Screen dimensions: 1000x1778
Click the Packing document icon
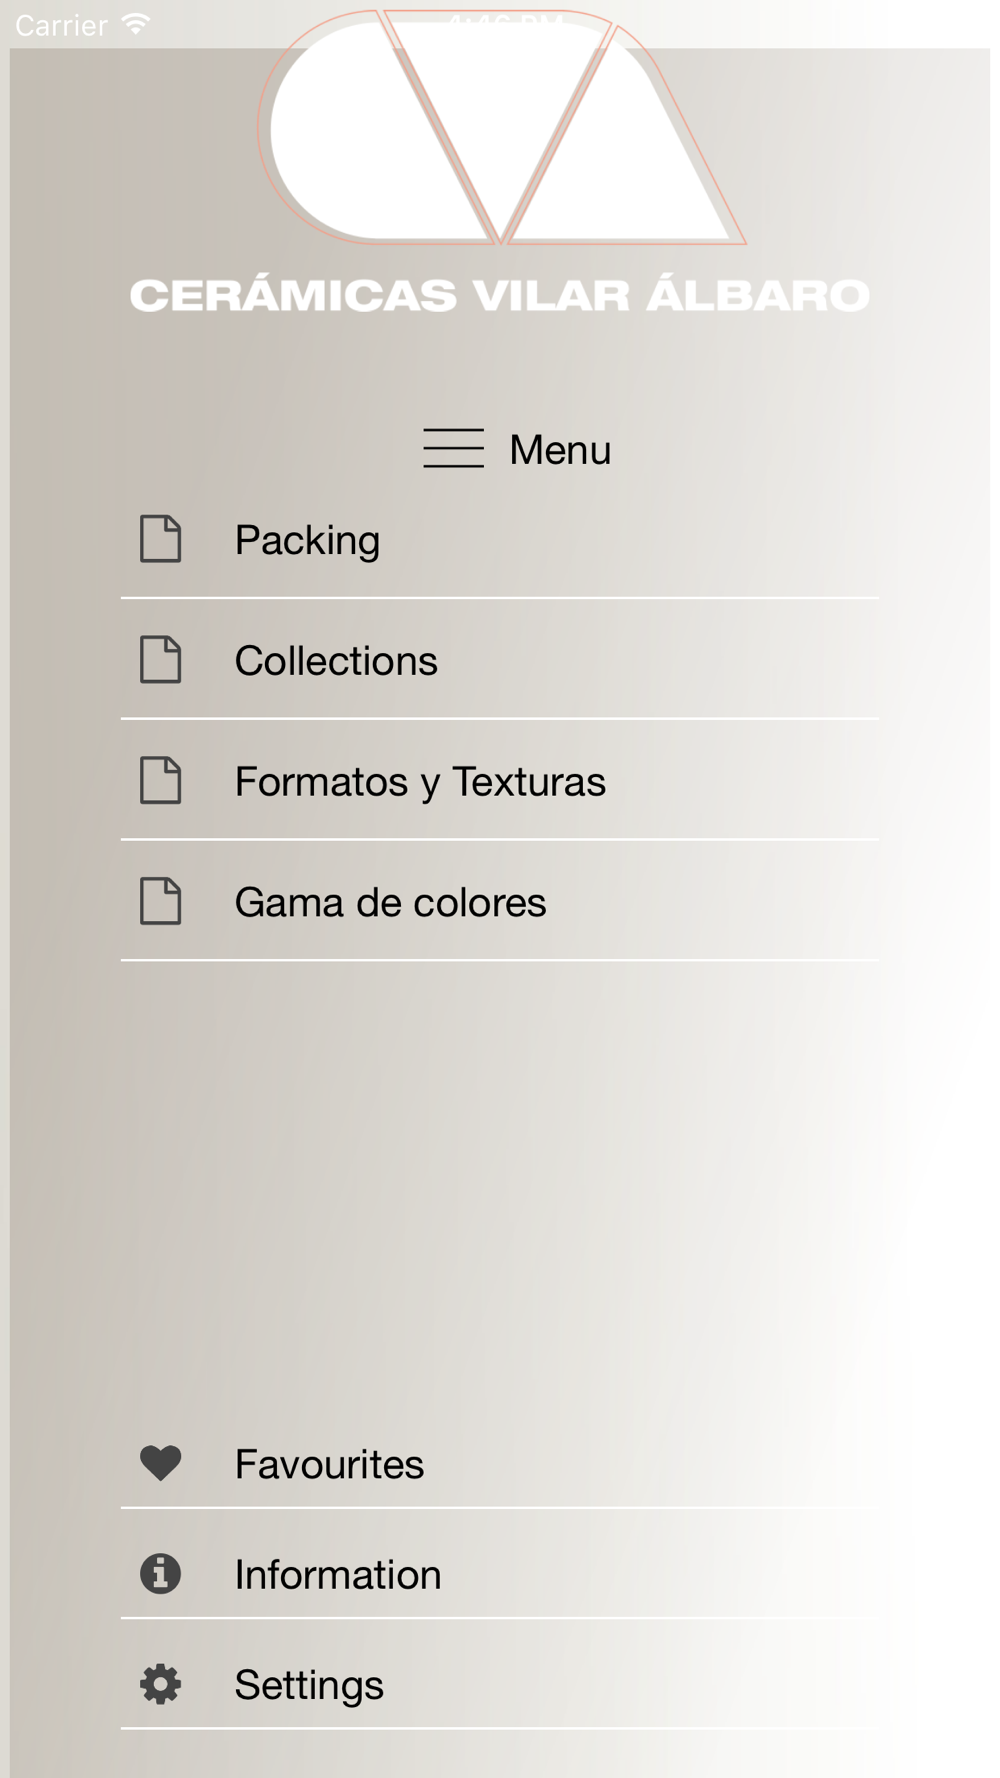pos(160,539)
